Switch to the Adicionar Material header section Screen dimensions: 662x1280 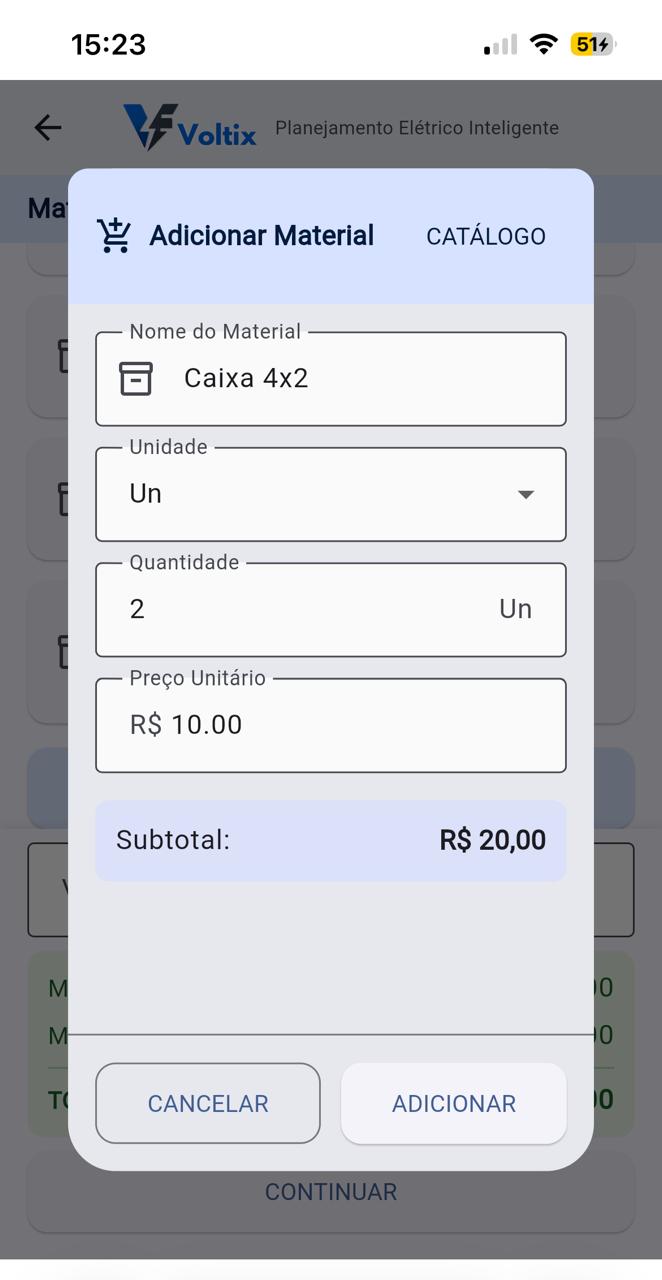[261, 235]
